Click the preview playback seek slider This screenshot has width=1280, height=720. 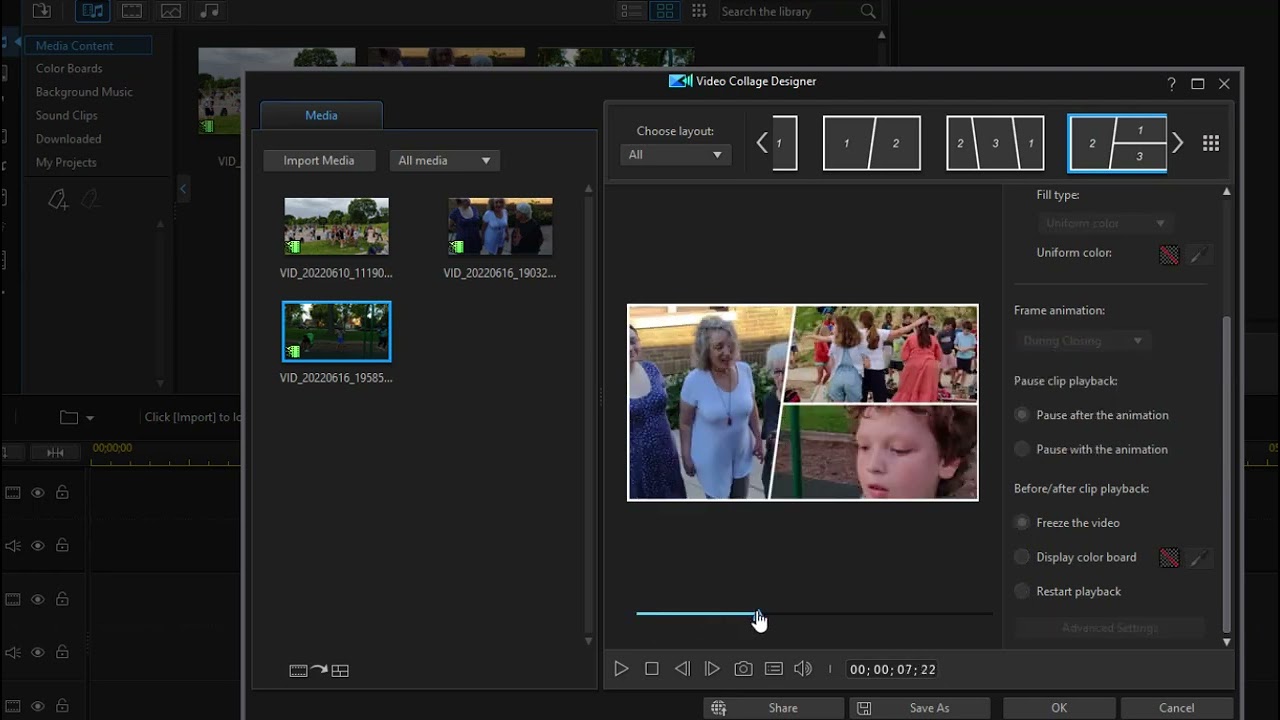[814, 613]
